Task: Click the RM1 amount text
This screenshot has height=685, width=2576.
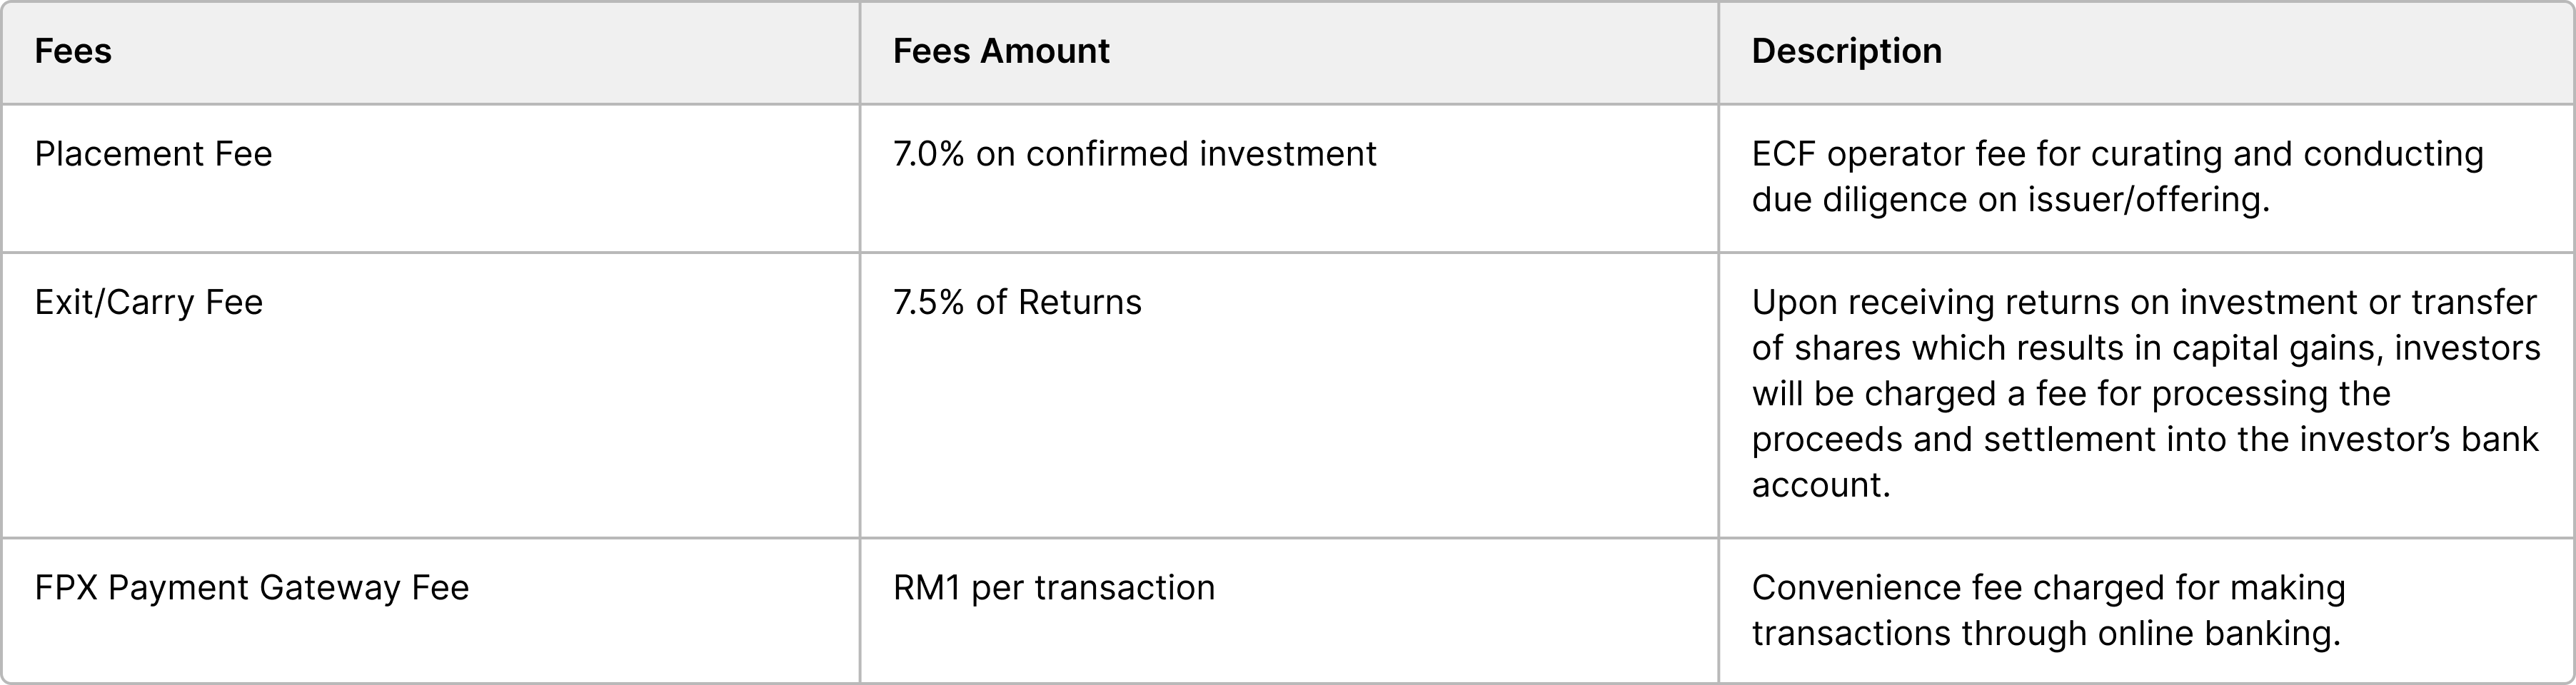Action: 926,587
